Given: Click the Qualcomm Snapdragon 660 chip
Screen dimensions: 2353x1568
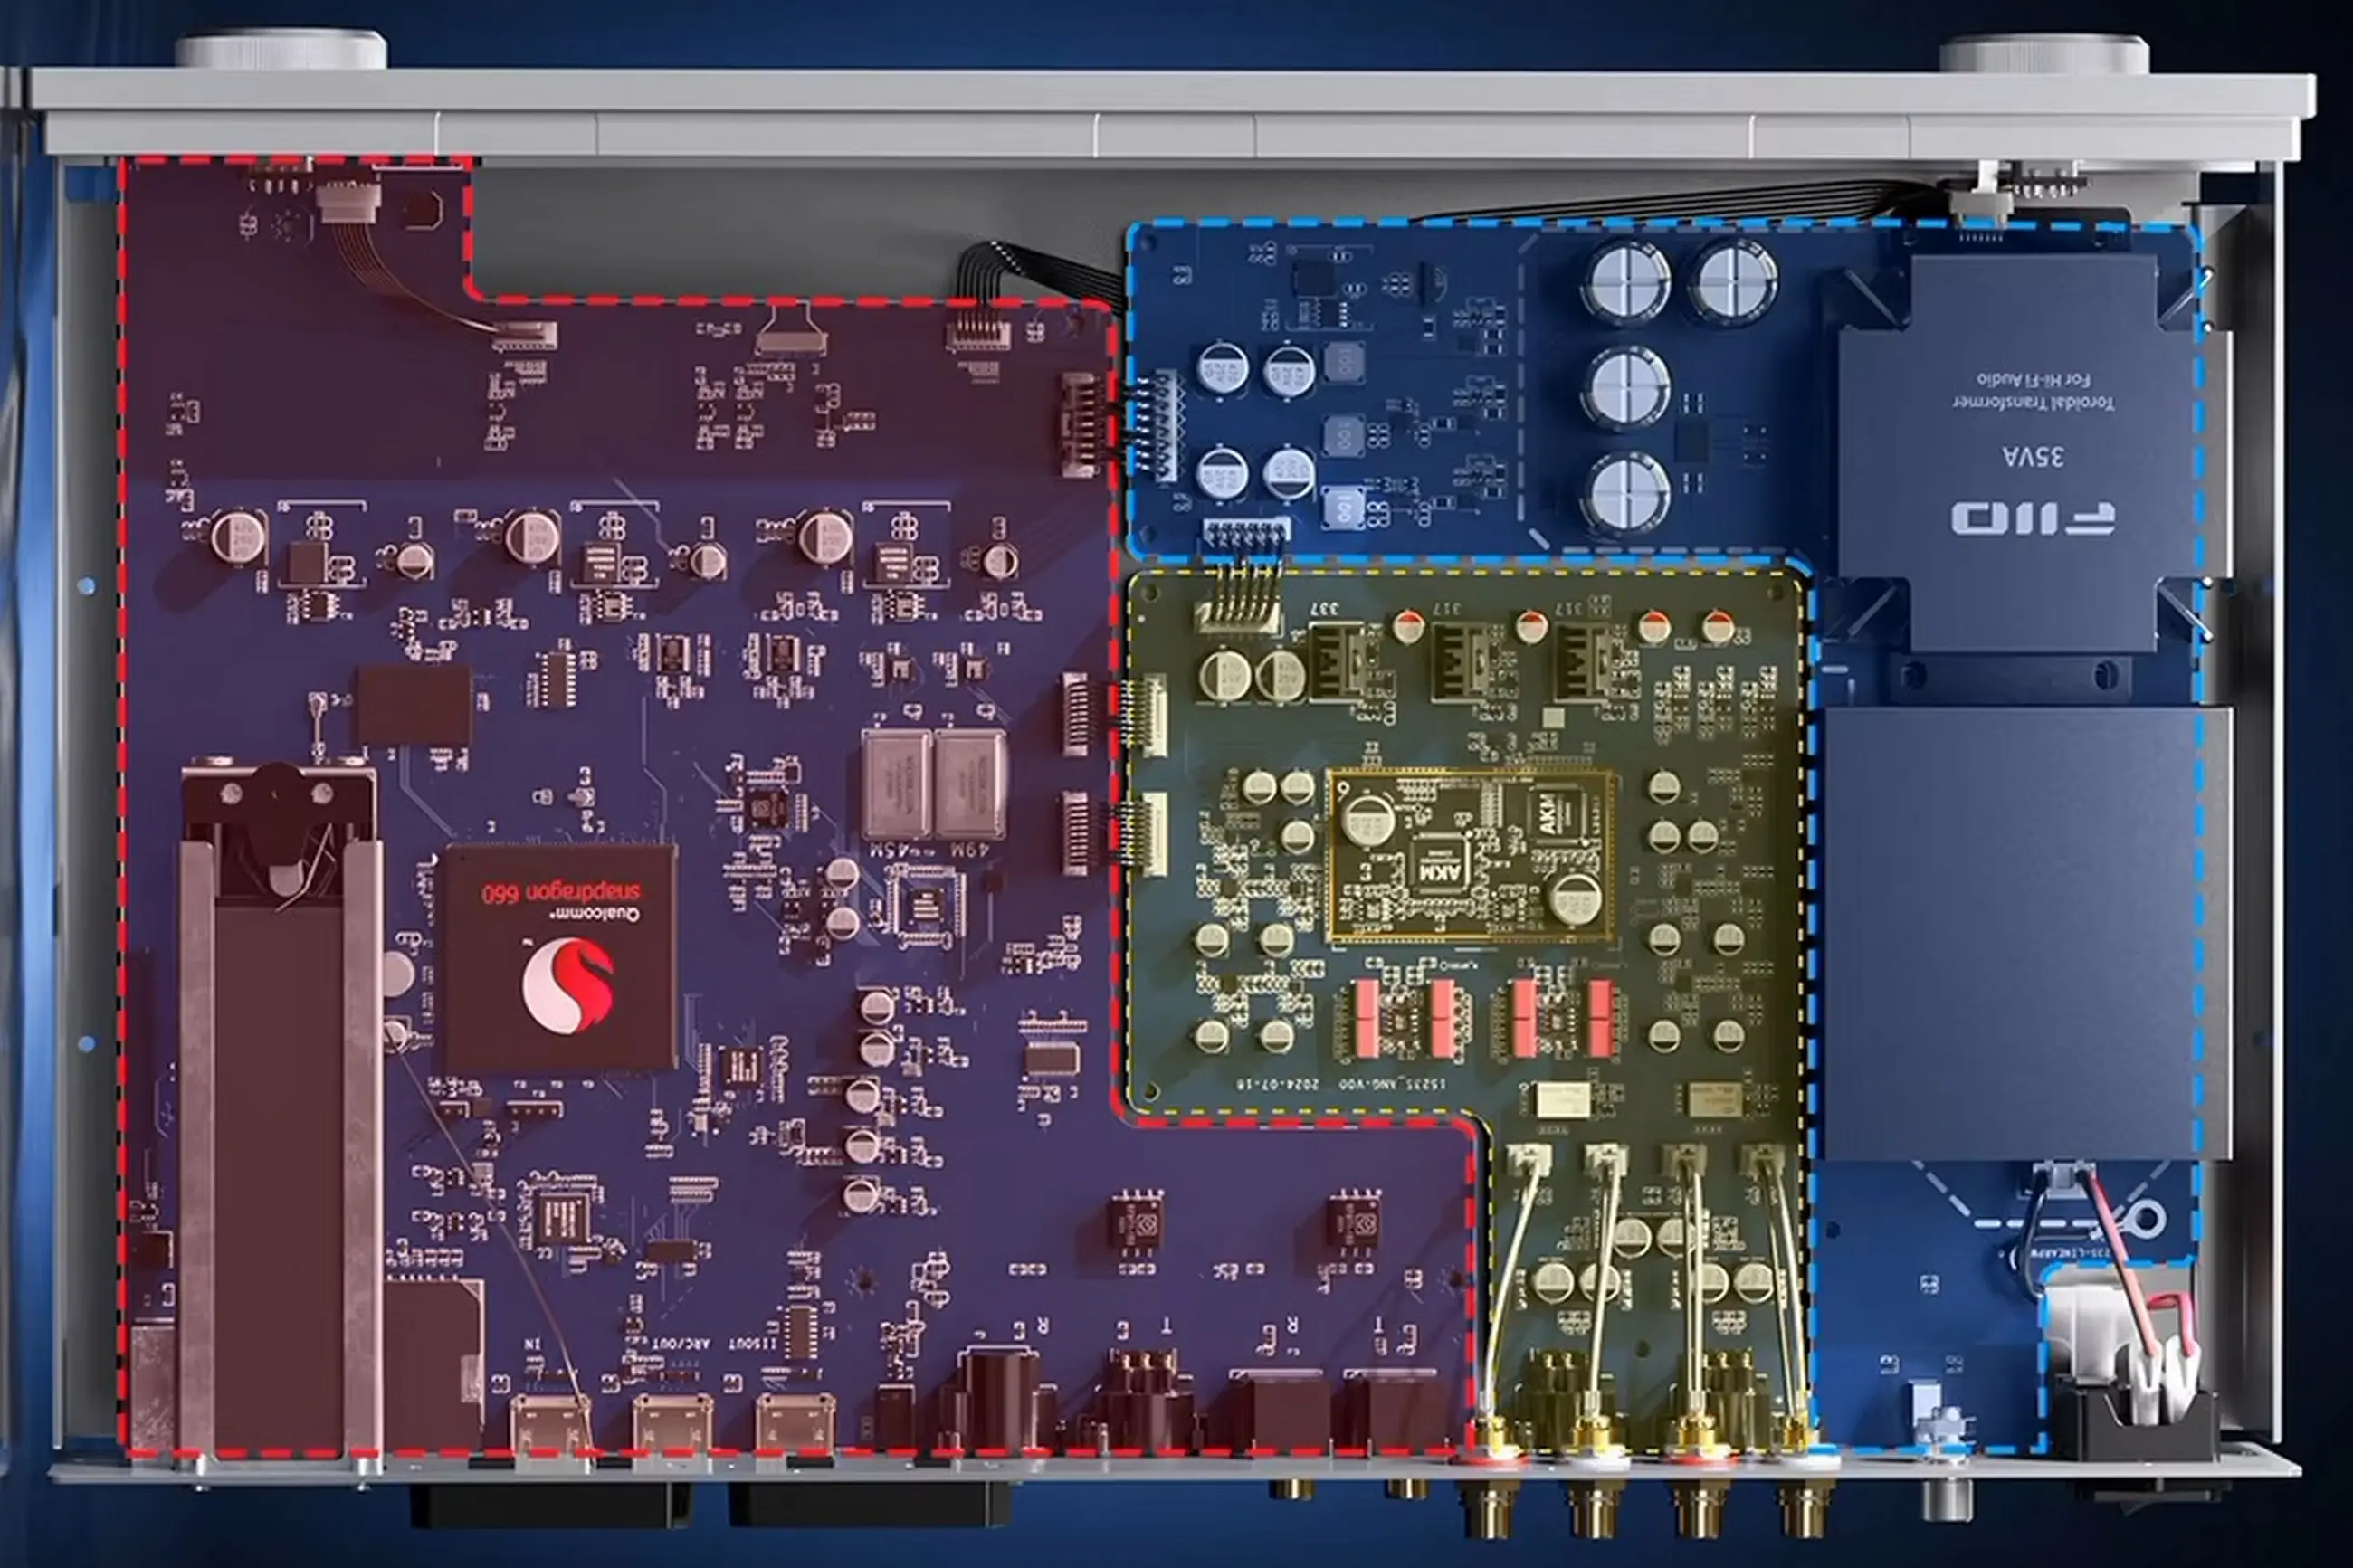Looking at the screenshot, I should (x=560, y=957).
